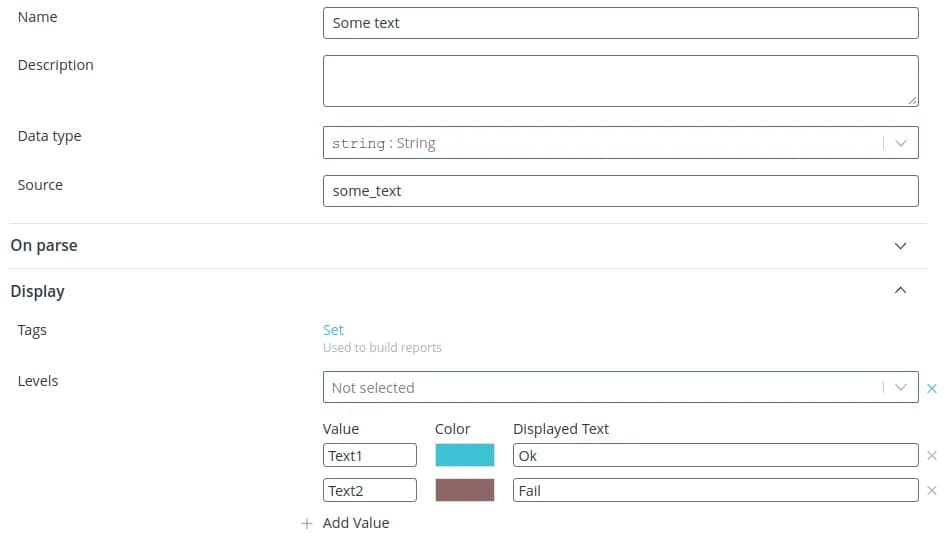Click the Set link for Tags

[333, 330]
